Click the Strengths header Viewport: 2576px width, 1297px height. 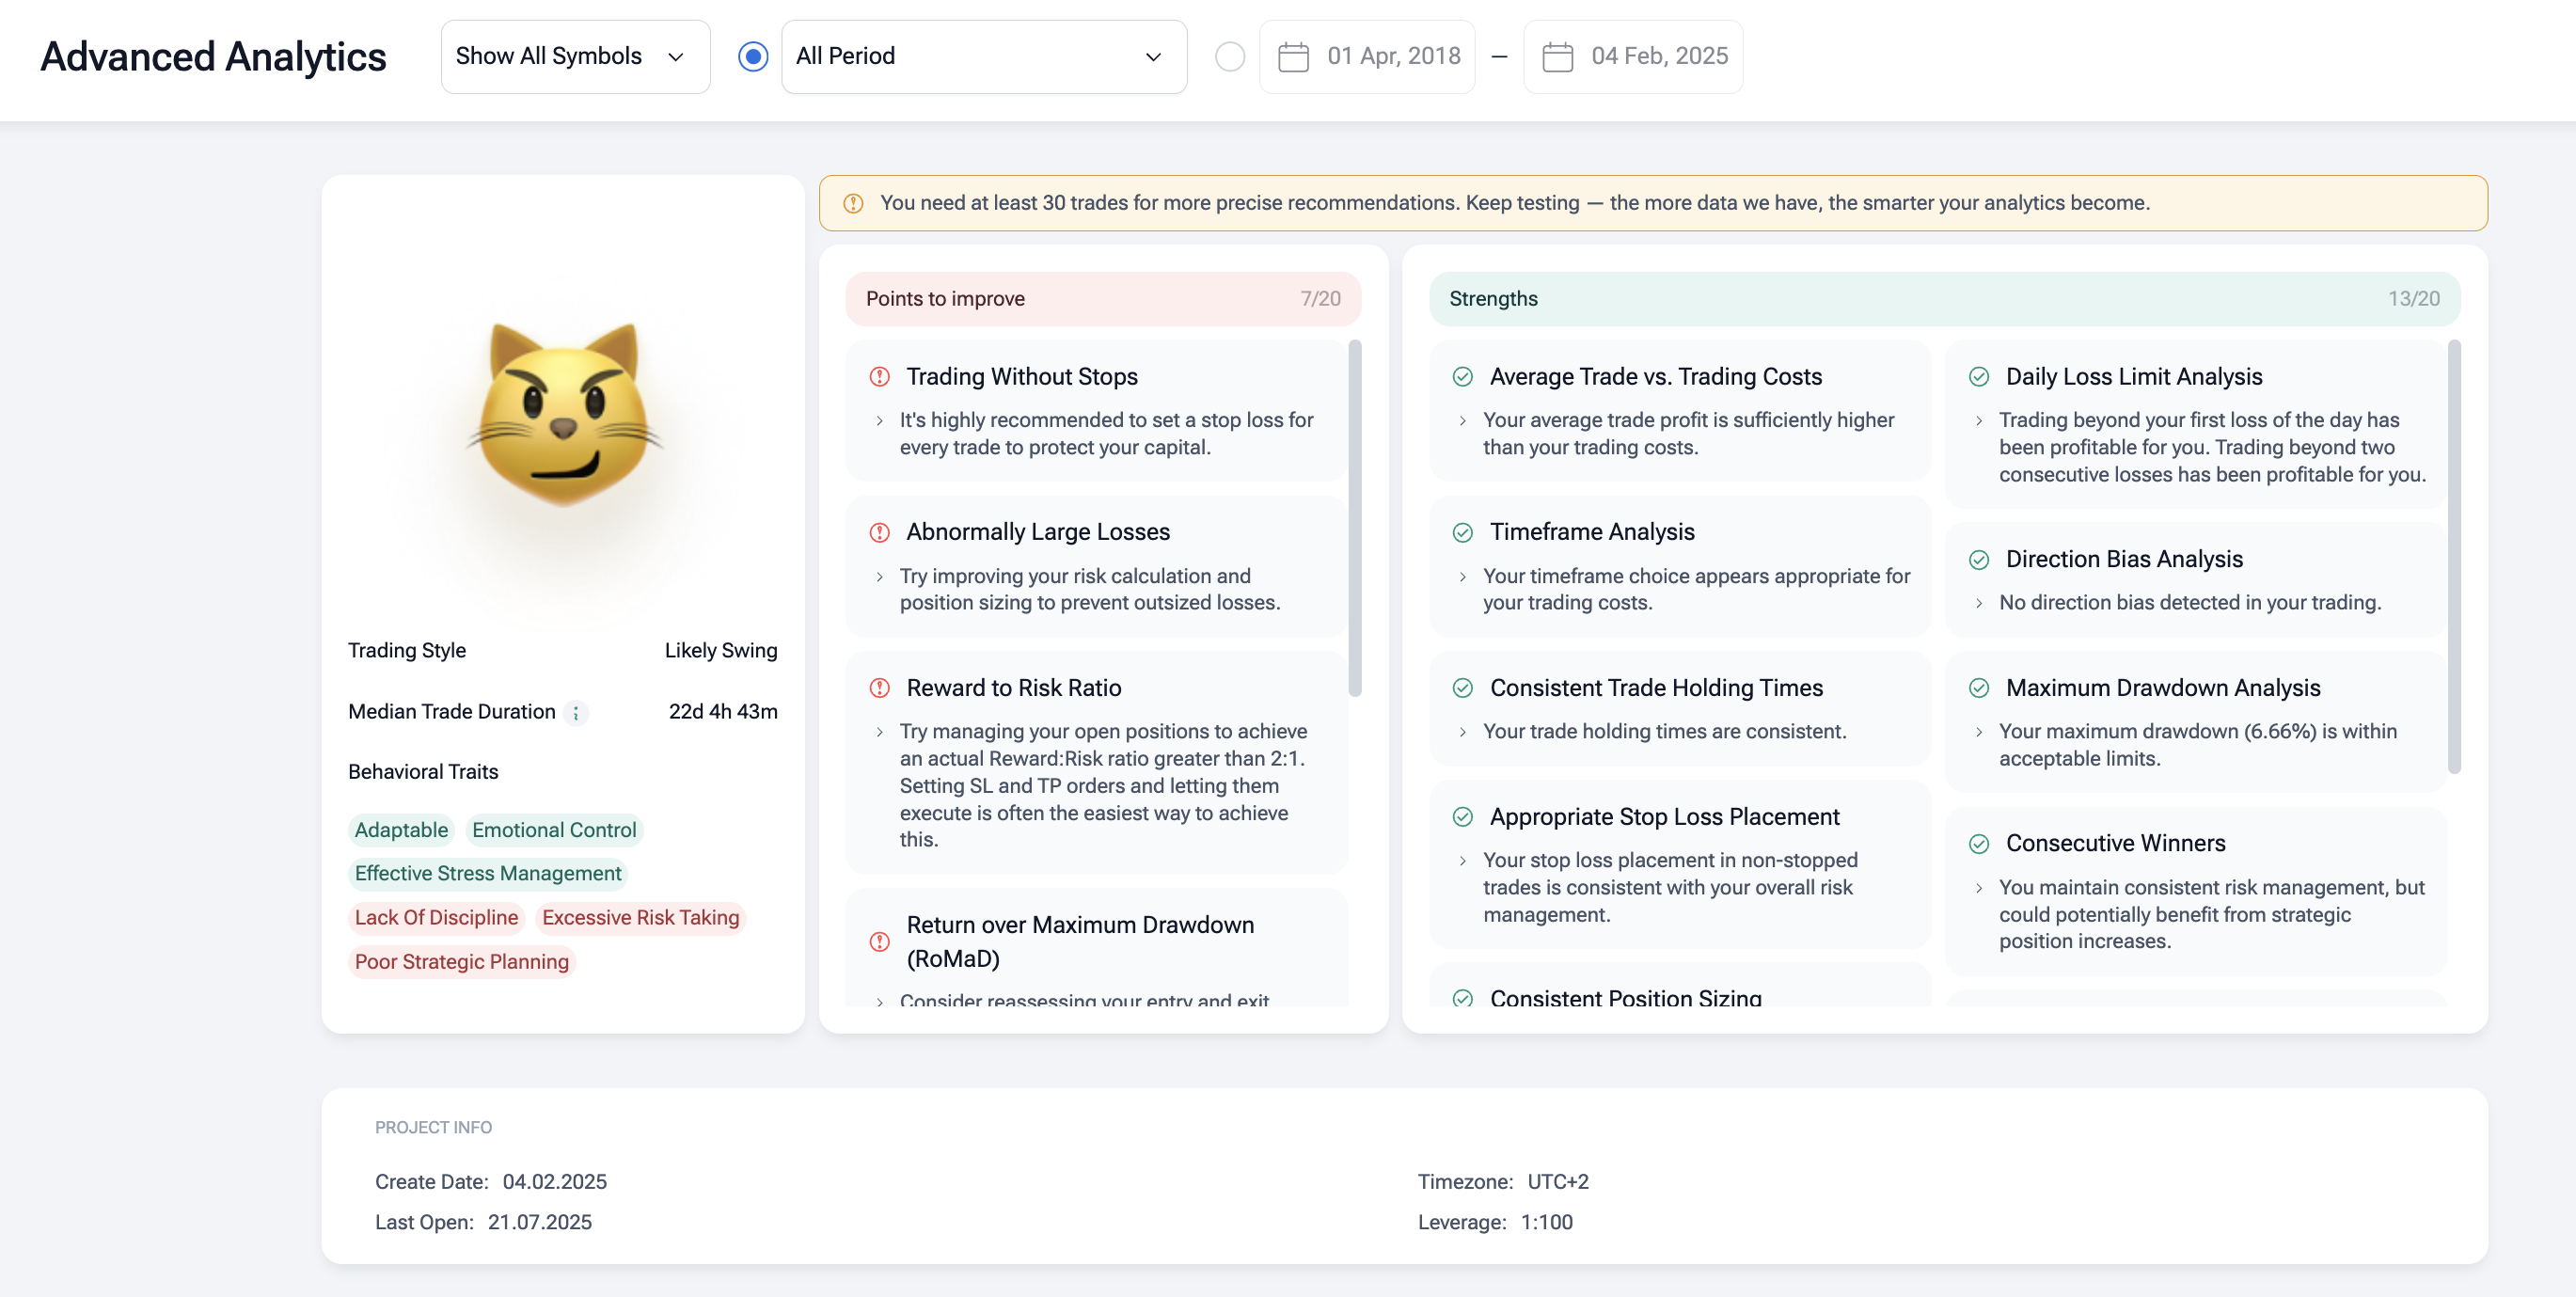pyautogui.click(x=1943, y=299)
